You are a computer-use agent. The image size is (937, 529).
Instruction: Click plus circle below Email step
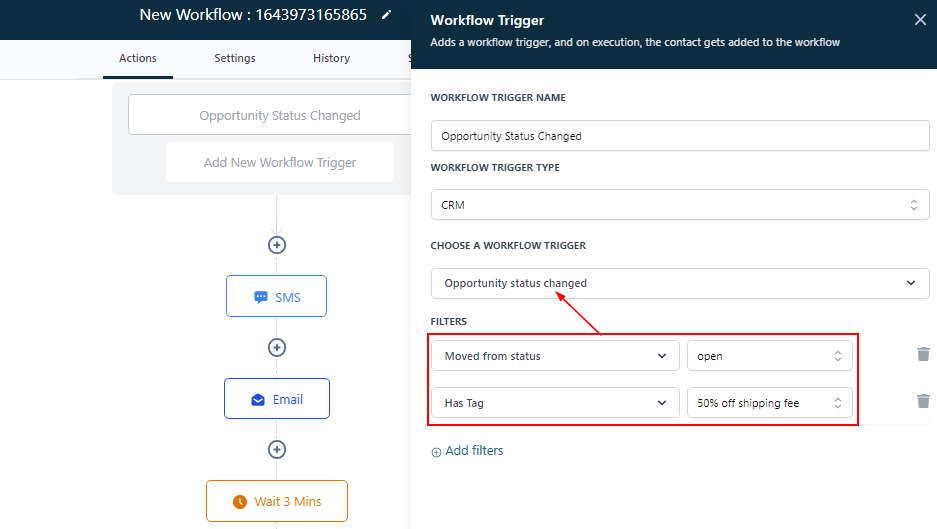coord(277,450)
